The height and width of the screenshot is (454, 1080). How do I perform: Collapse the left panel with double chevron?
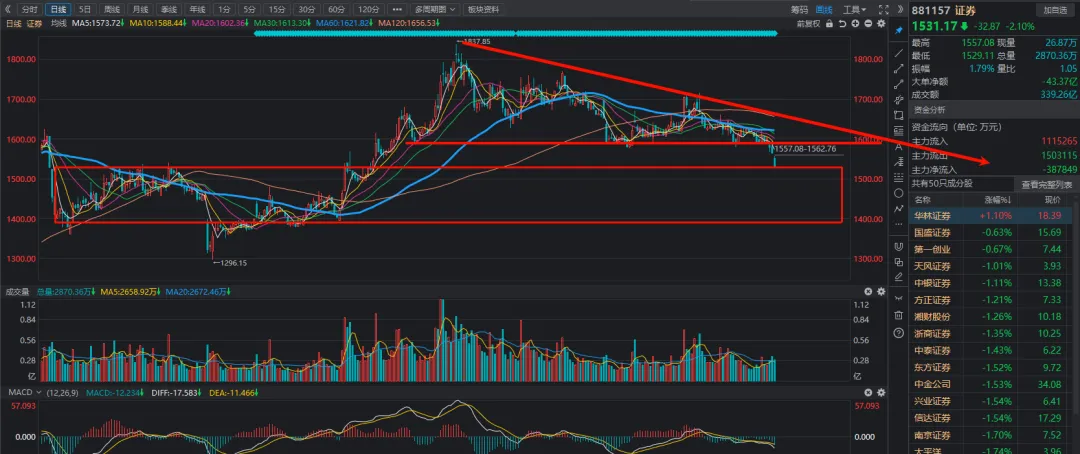8,10
